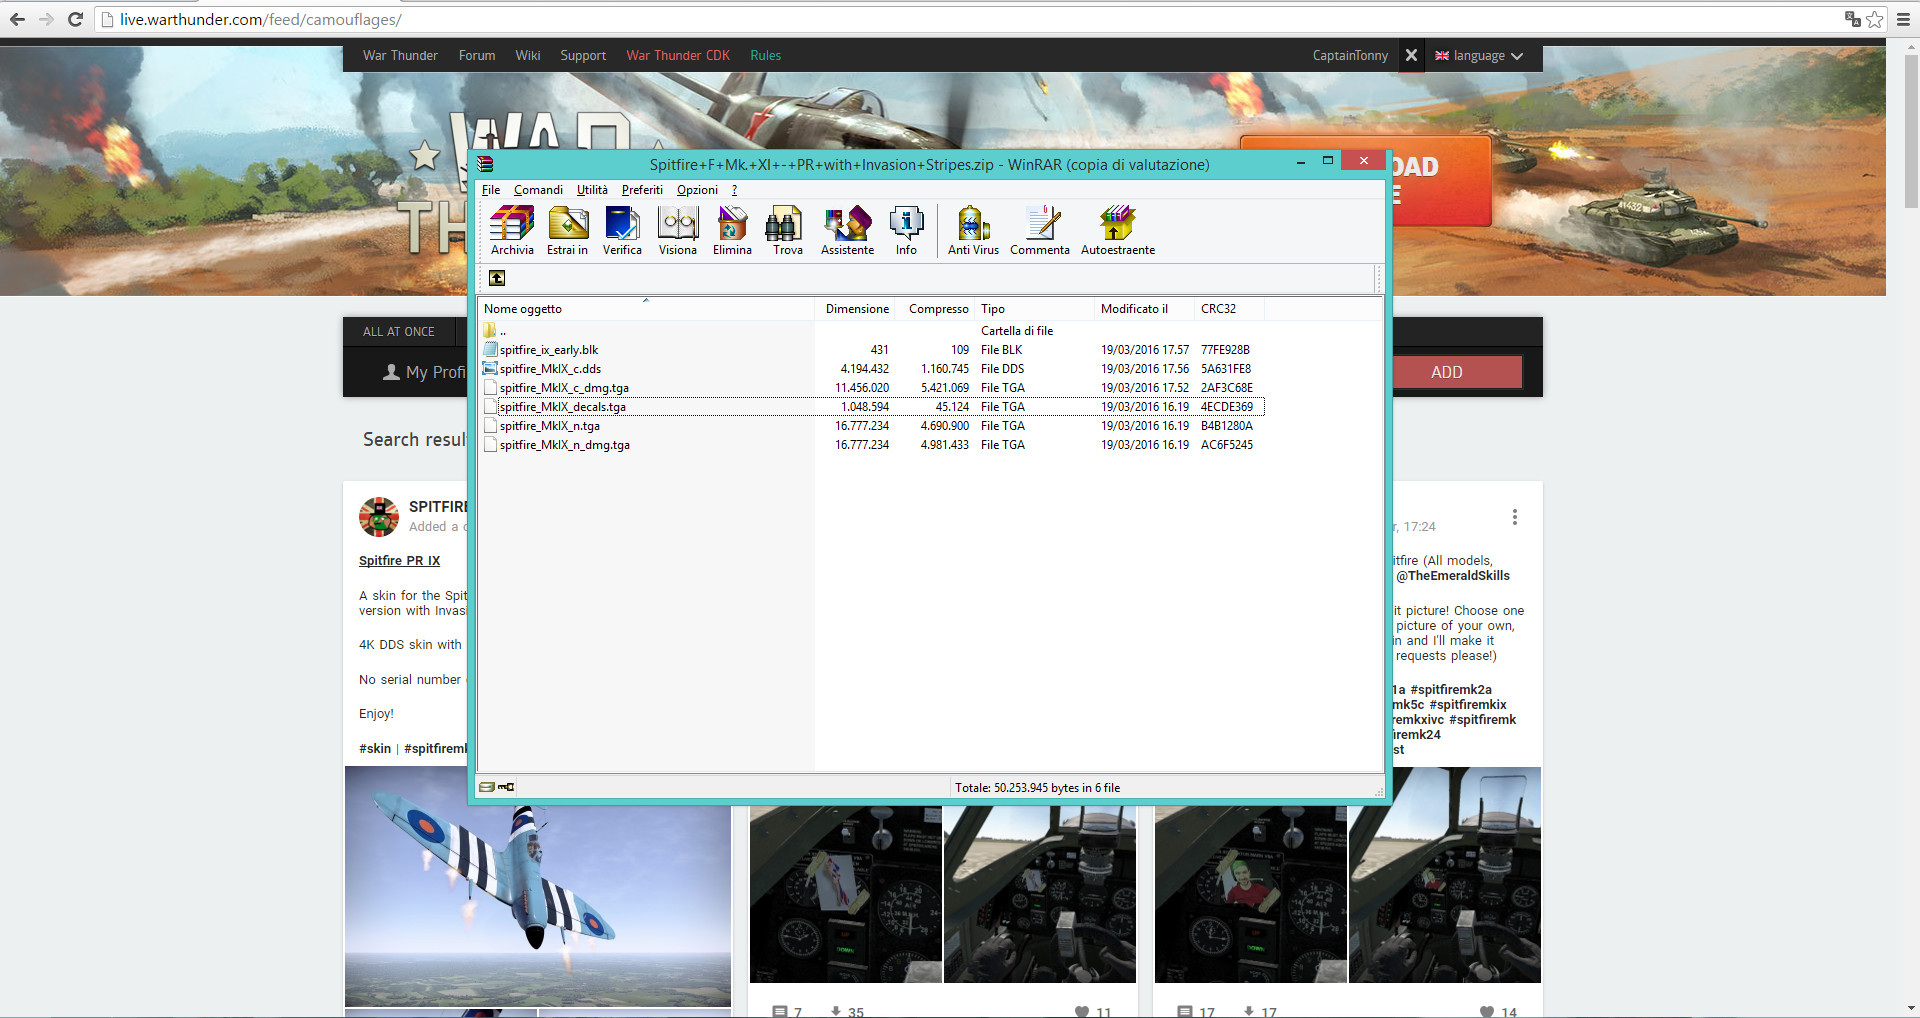
Task: Click the CaptainTonny username
Action: click(x=1350, y=55)
